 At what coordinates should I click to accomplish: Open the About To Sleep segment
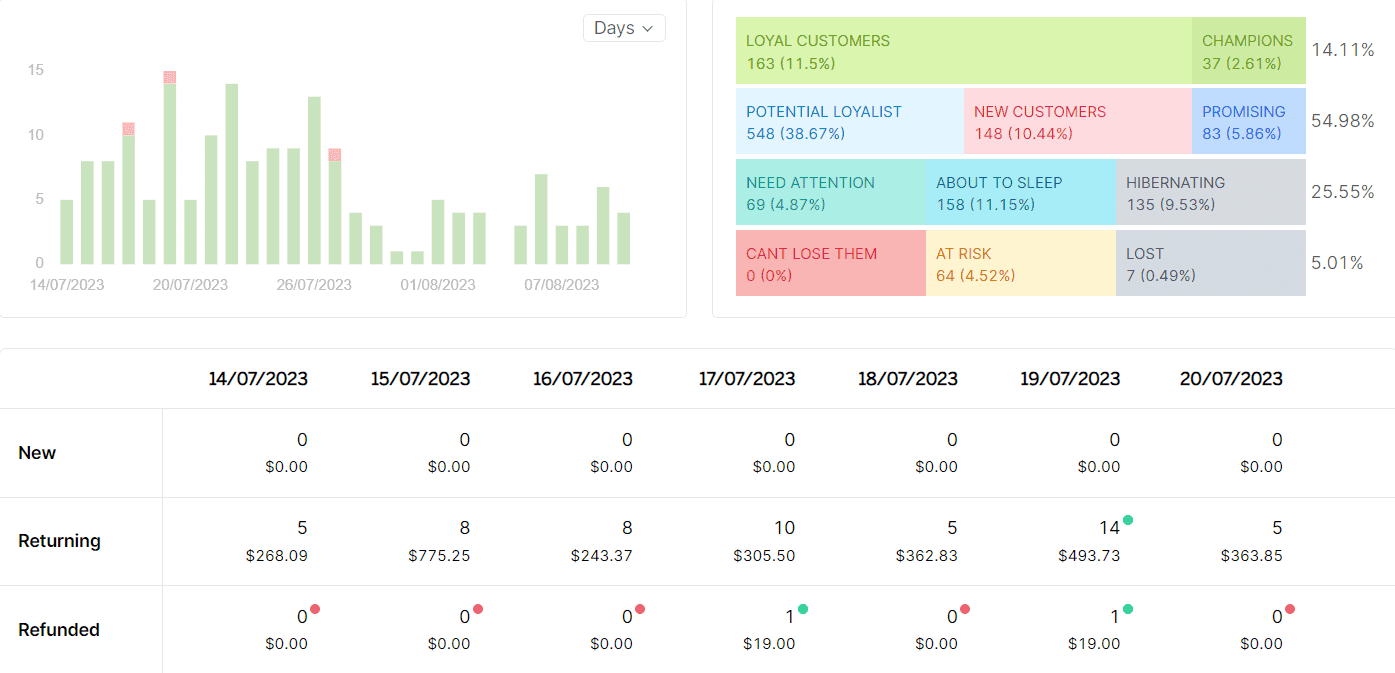[x=1021, y=192]
